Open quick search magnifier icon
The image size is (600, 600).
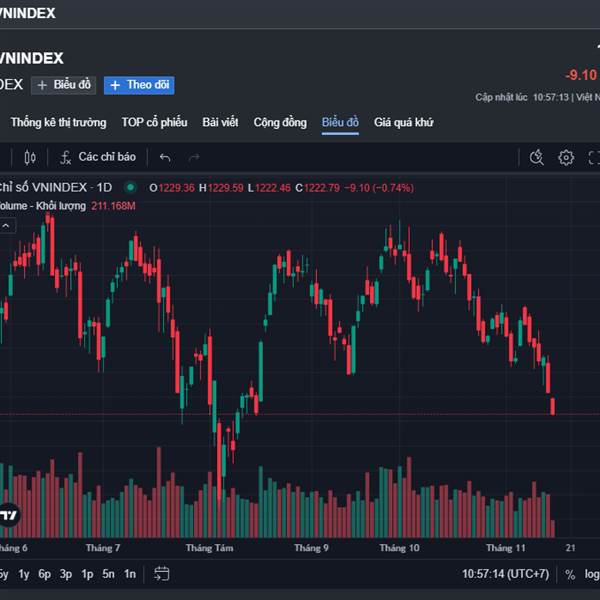point(536,157)
